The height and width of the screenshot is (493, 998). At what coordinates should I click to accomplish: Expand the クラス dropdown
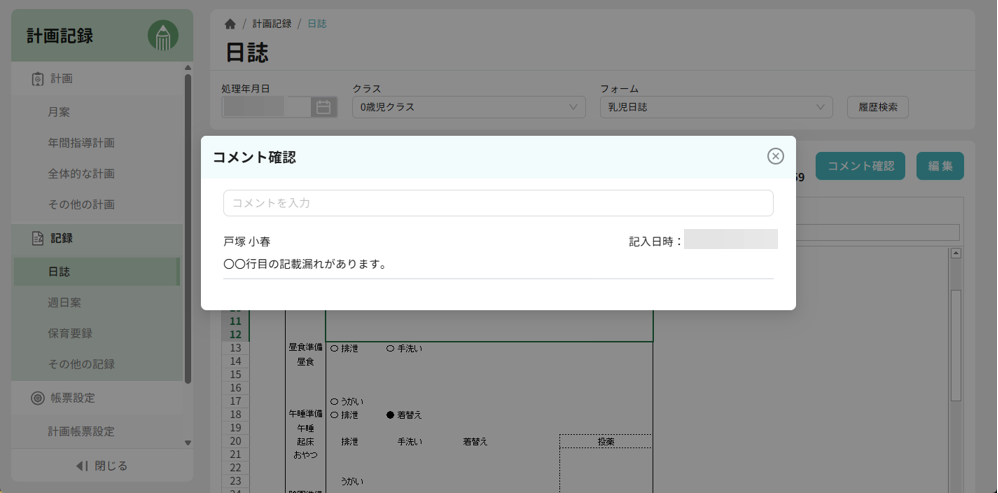[x=469, y=107]
